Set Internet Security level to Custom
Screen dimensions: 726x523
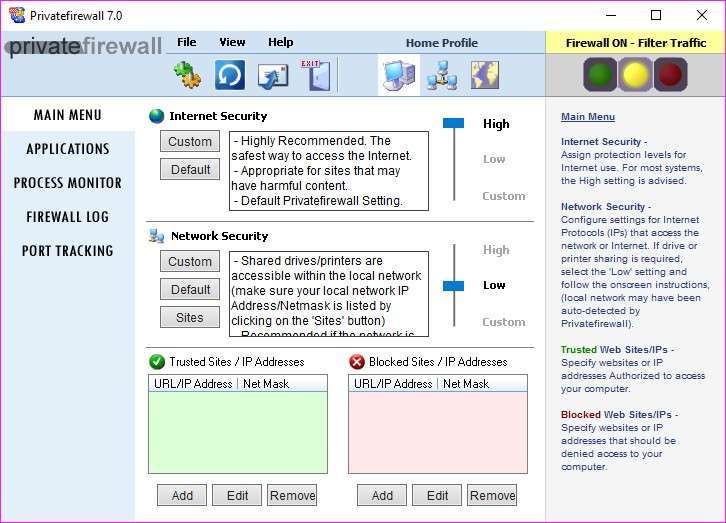(x=504, y=196)
